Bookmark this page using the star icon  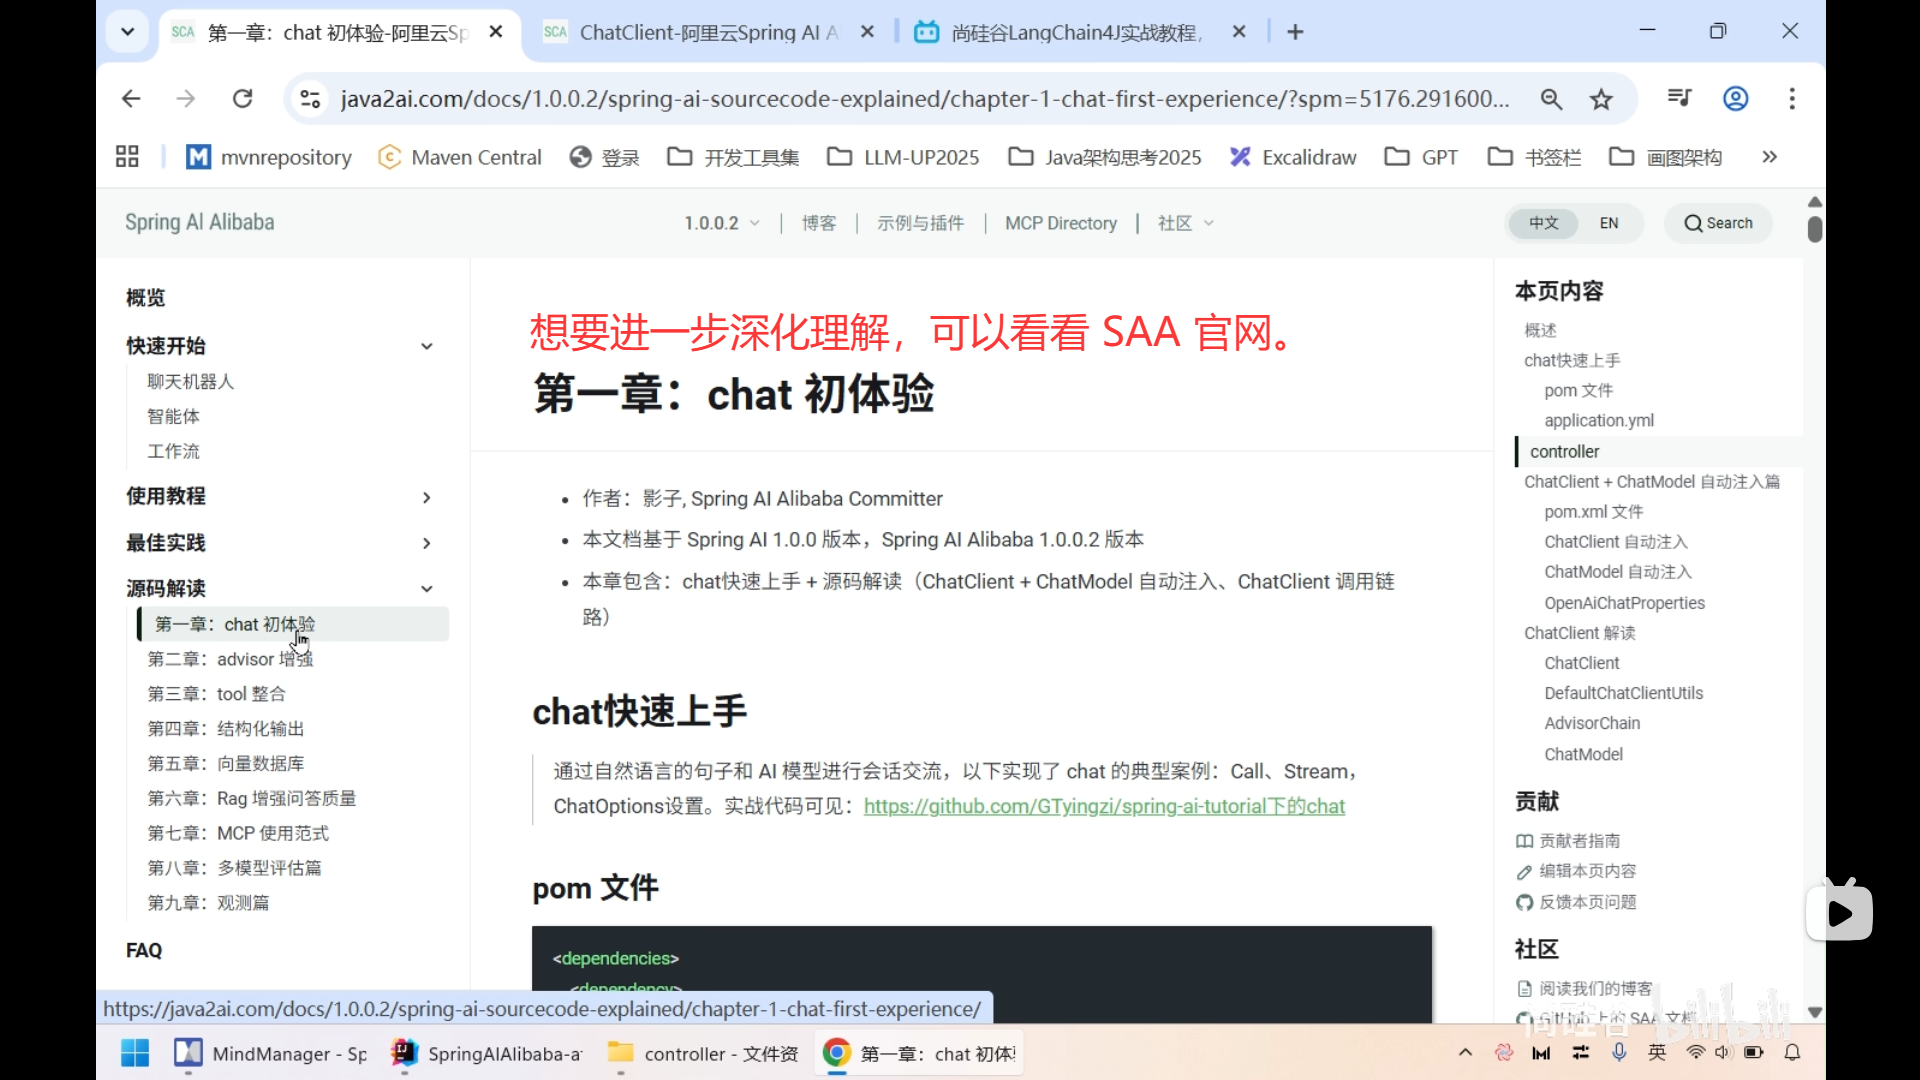[1602, 98]
